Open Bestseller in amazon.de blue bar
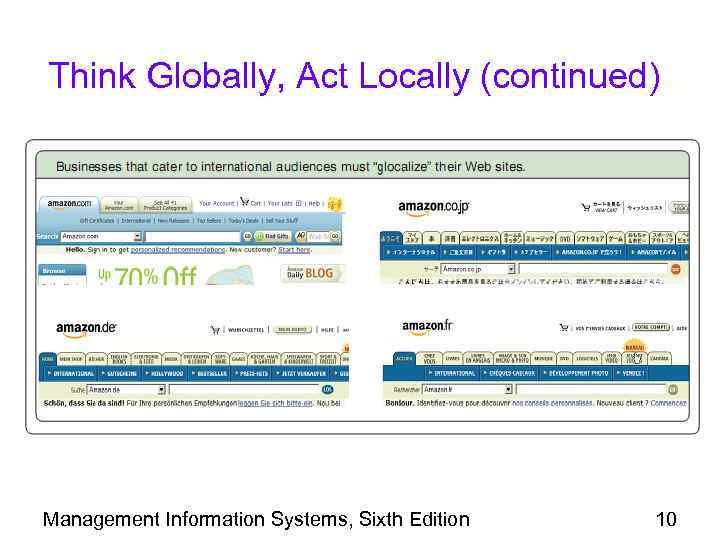The width and height of the screenshot is (720, 540). pyautogui.click(x=212, y=374)
